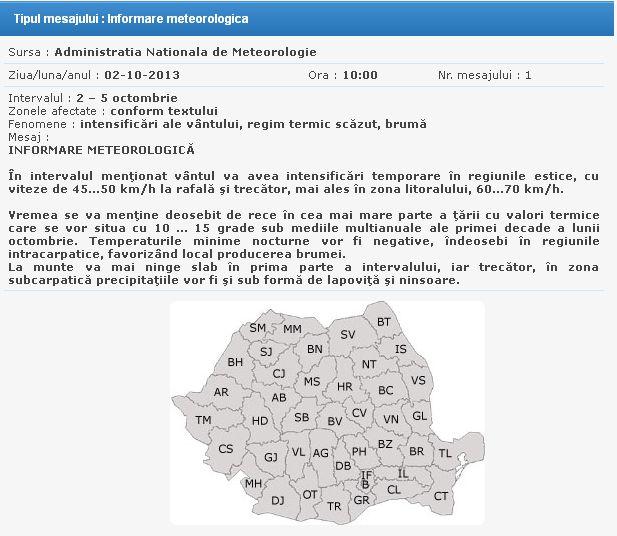This screenshot has height=536, width=617.
Task: Click the Iași (IS) county region
Action: coord(400,349)
